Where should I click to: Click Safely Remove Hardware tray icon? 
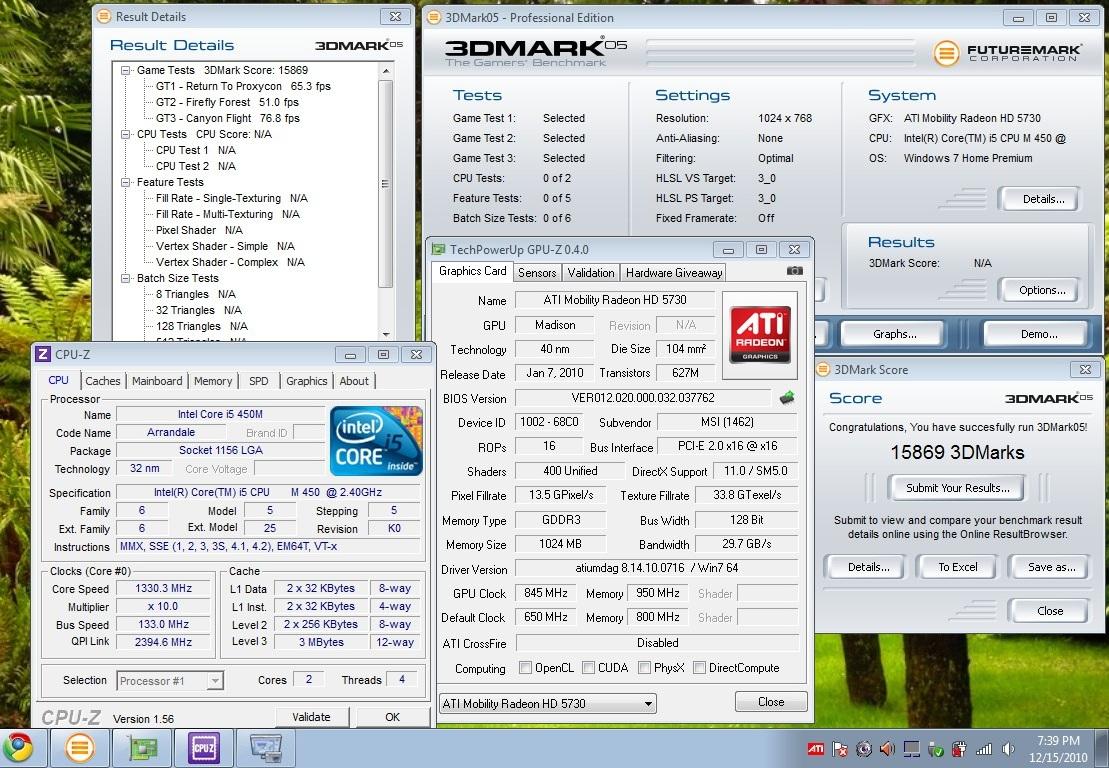pyautogui.click(x=936, y=749)
